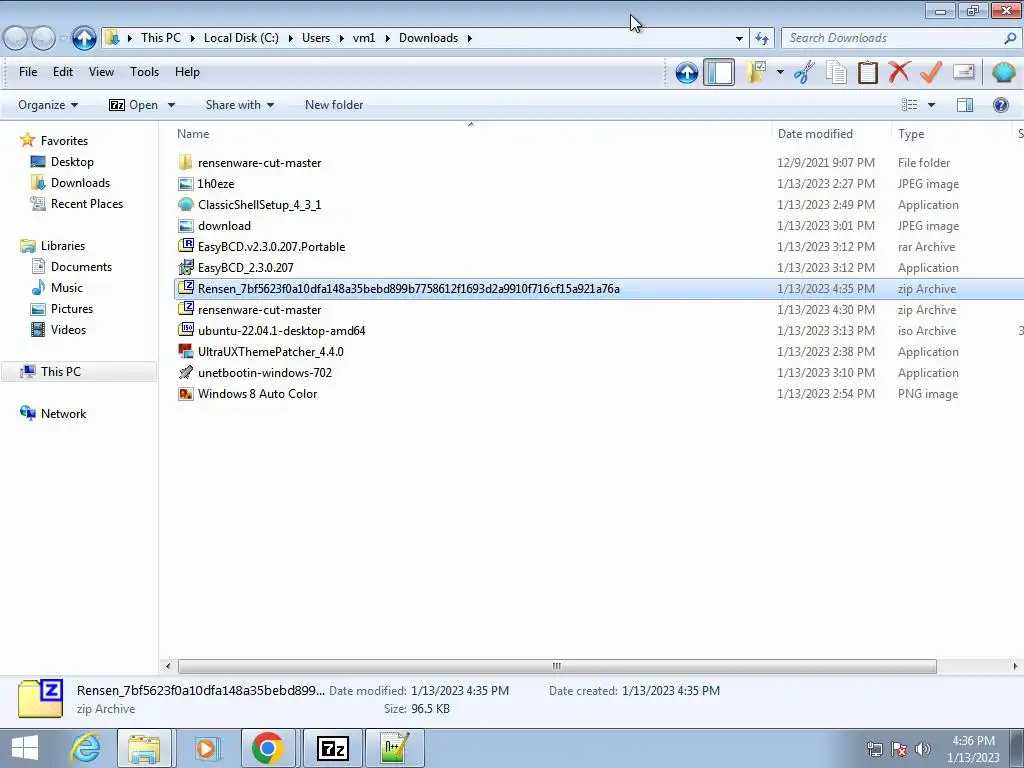Select Network in navigation pane
The width and height of the screenshot is (1024, 768).
(63, 413)
